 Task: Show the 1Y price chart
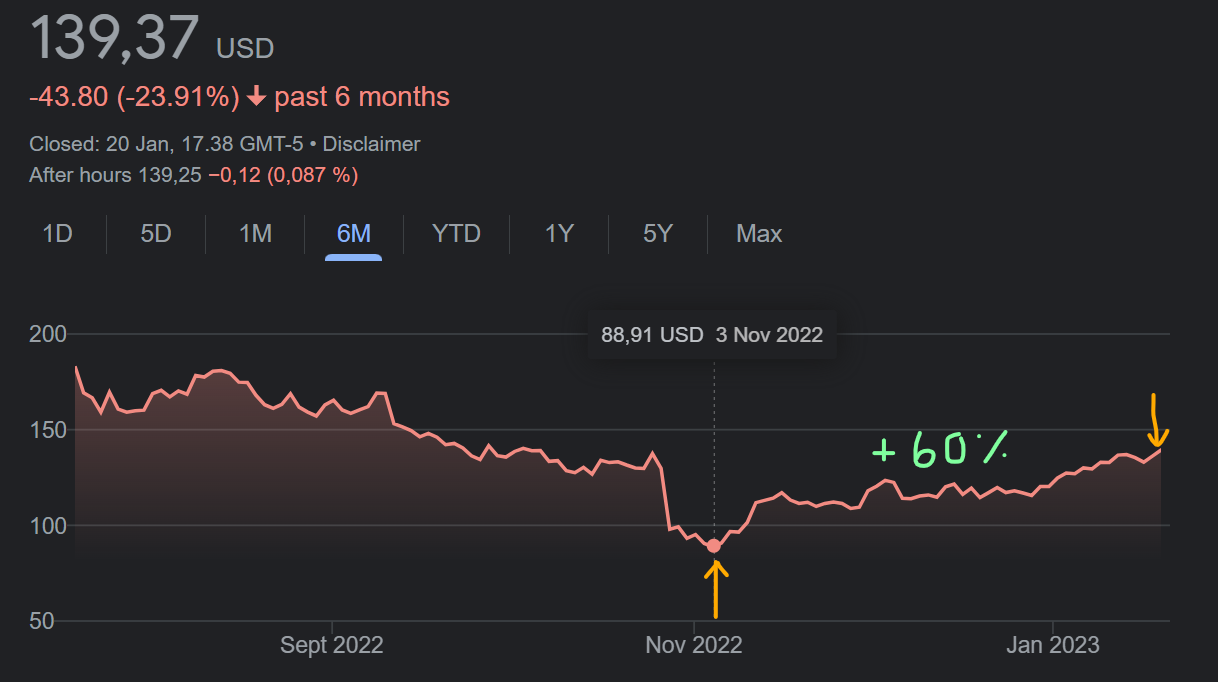[559, 234]
